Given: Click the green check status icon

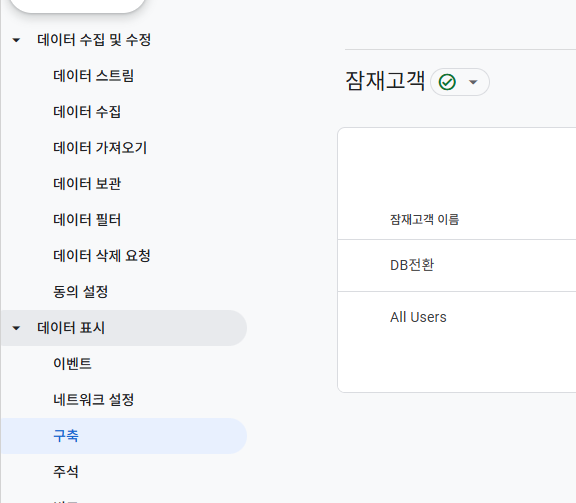Looking at the screenshot, I should point(447,82).
